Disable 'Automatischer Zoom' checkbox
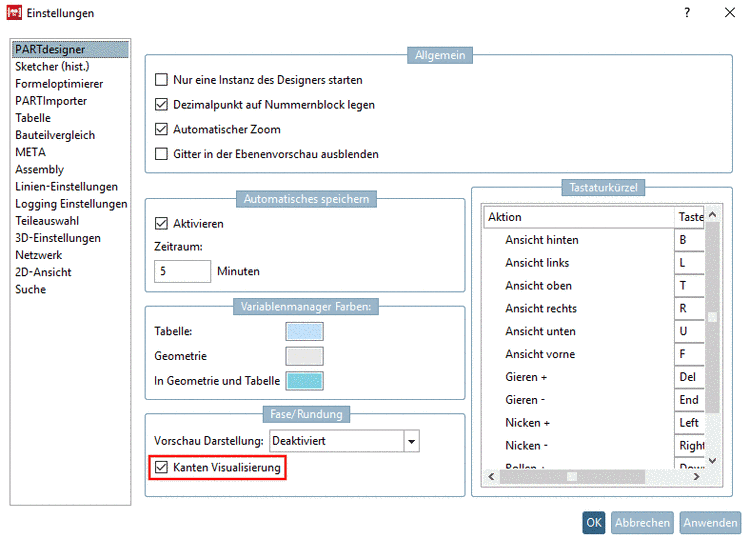The image size is (750, 539). (161, 129)
